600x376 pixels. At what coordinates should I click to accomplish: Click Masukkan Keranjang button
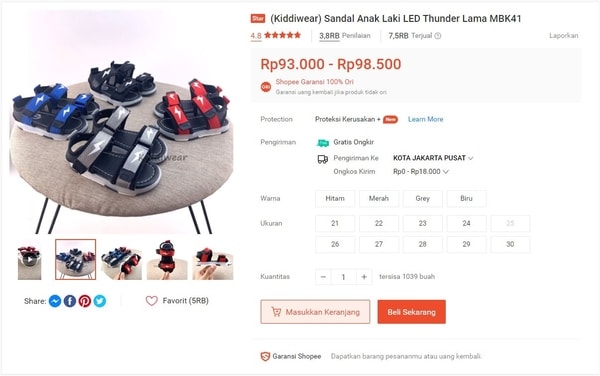coord(315,312)
